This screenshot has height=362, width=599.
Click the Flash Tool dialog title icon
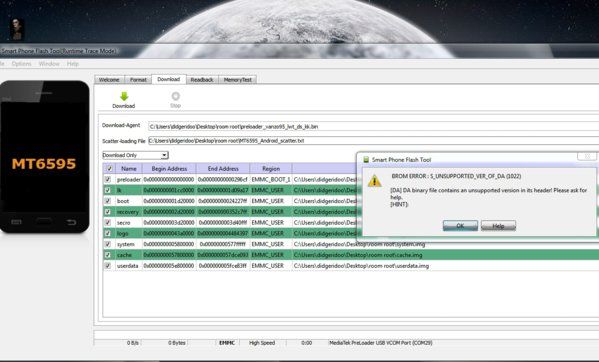[366, 160]
